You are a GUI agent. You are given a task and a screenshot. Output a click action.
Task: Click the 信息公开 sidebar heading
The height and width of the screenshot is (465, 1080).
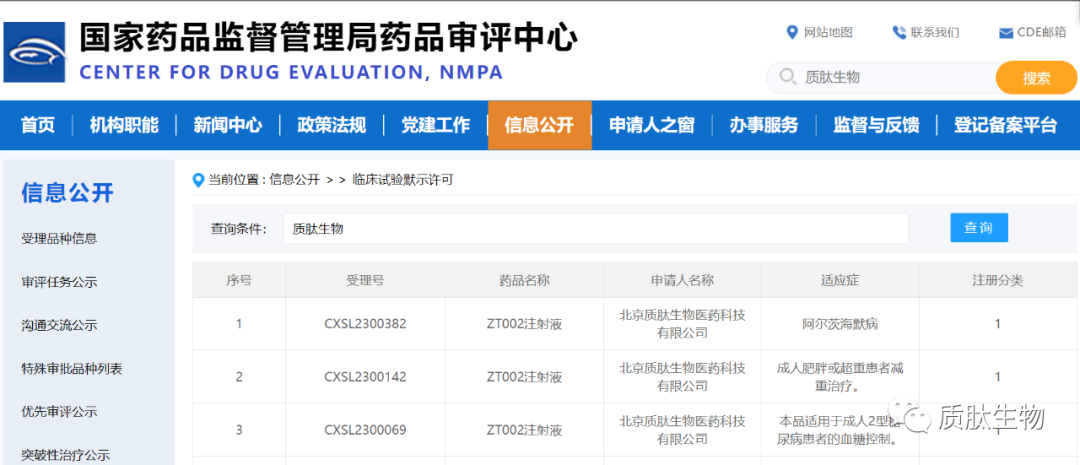pyautogui.click(x=67, y=193)
